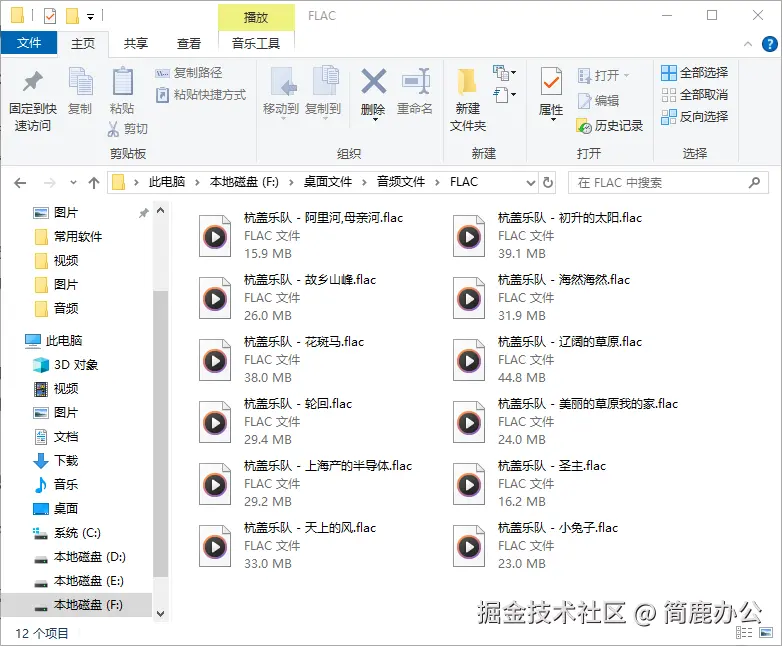Create a New folder from ribbon
The width and height of the screenshot is (782, 646).
tap(467, 99)
